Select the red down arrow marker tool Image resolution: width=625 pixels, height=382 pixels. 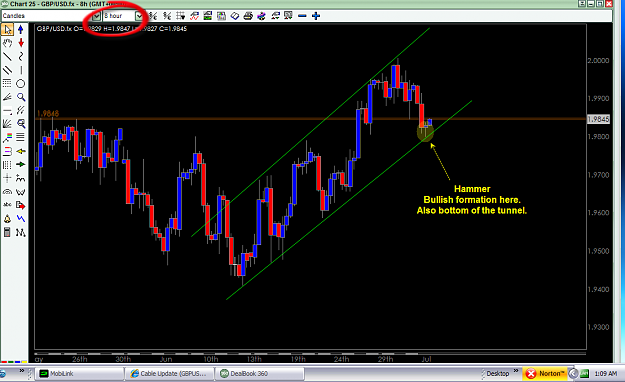(21, 43)
